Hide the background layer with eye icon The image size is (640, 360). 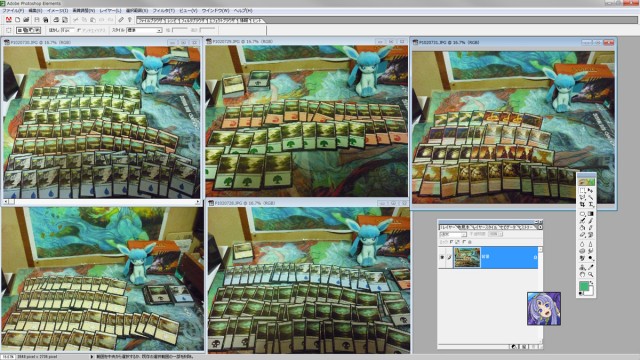coord(442,257)
